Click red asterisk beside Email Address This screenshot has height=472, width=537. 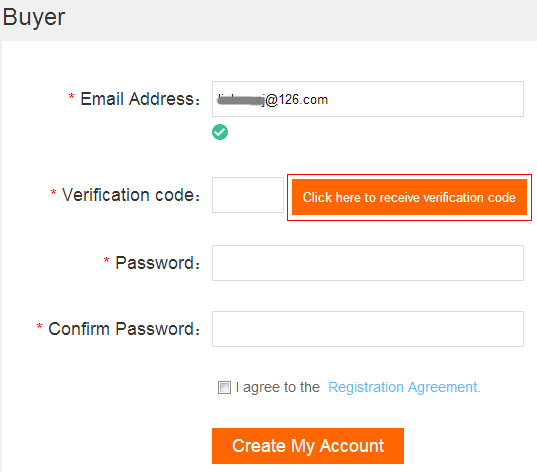[x=71, y=96]
